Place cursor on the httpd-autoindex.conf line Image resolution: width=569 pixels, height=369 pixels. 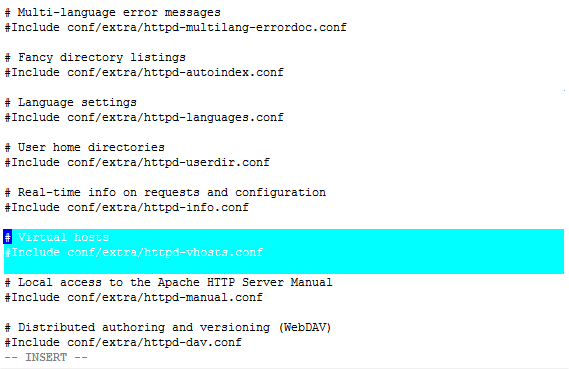[144, 73]
